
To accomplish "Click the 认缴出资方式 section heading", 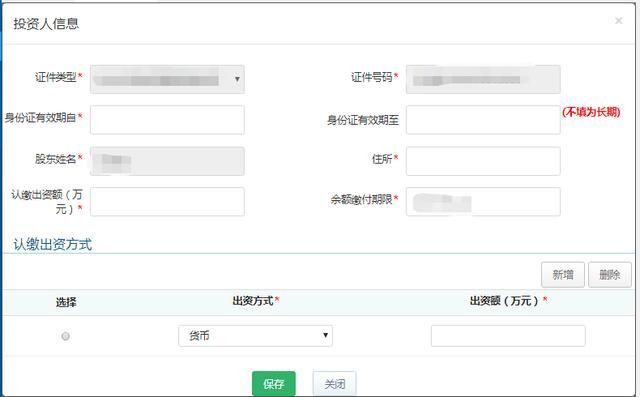I will point(53,244).
